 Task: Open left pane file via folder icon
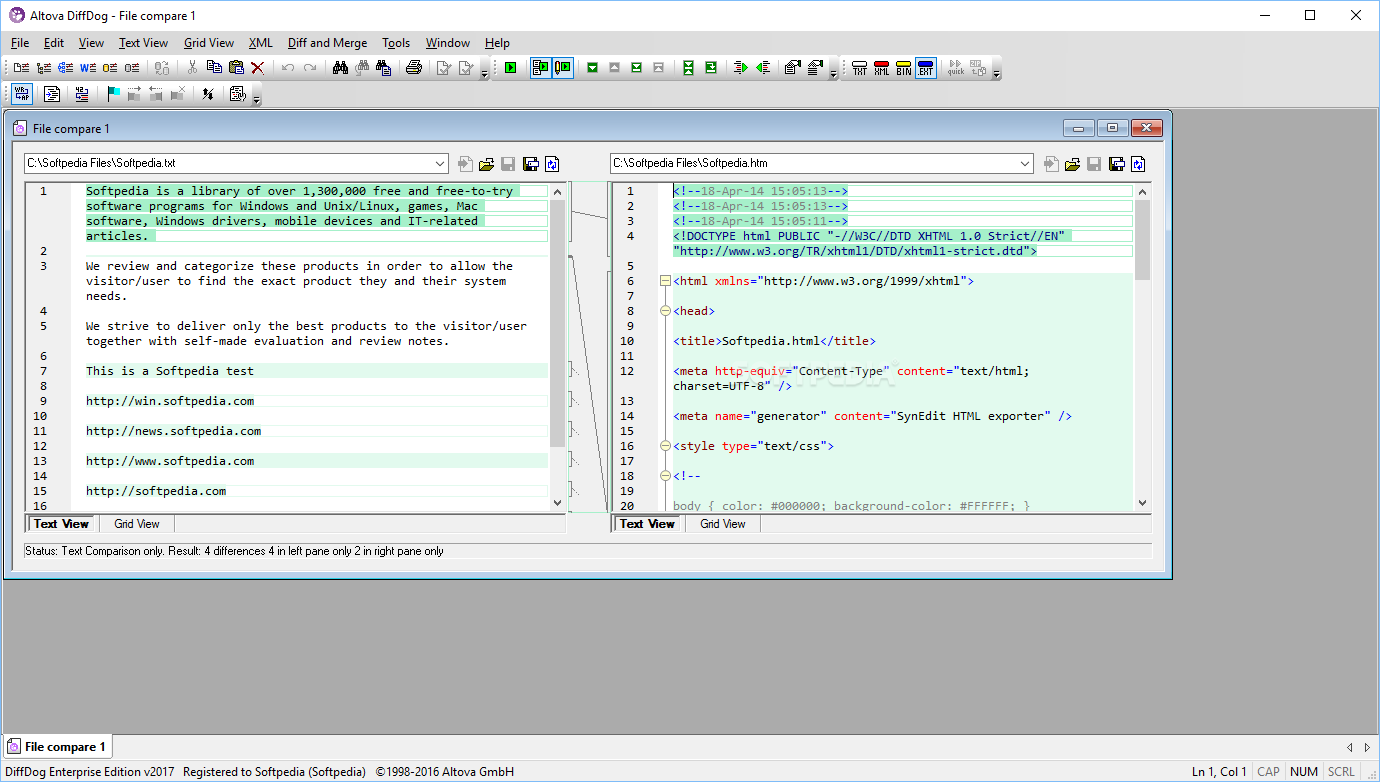(x=487, y=164)
